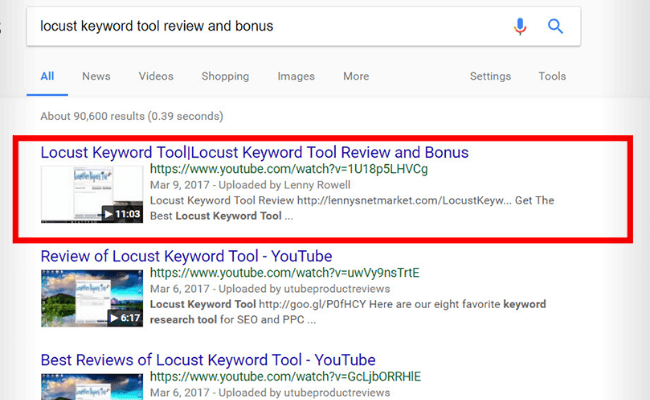Select the All results tab
Viewport: 650px width, 400px height.
click(47, 76)
